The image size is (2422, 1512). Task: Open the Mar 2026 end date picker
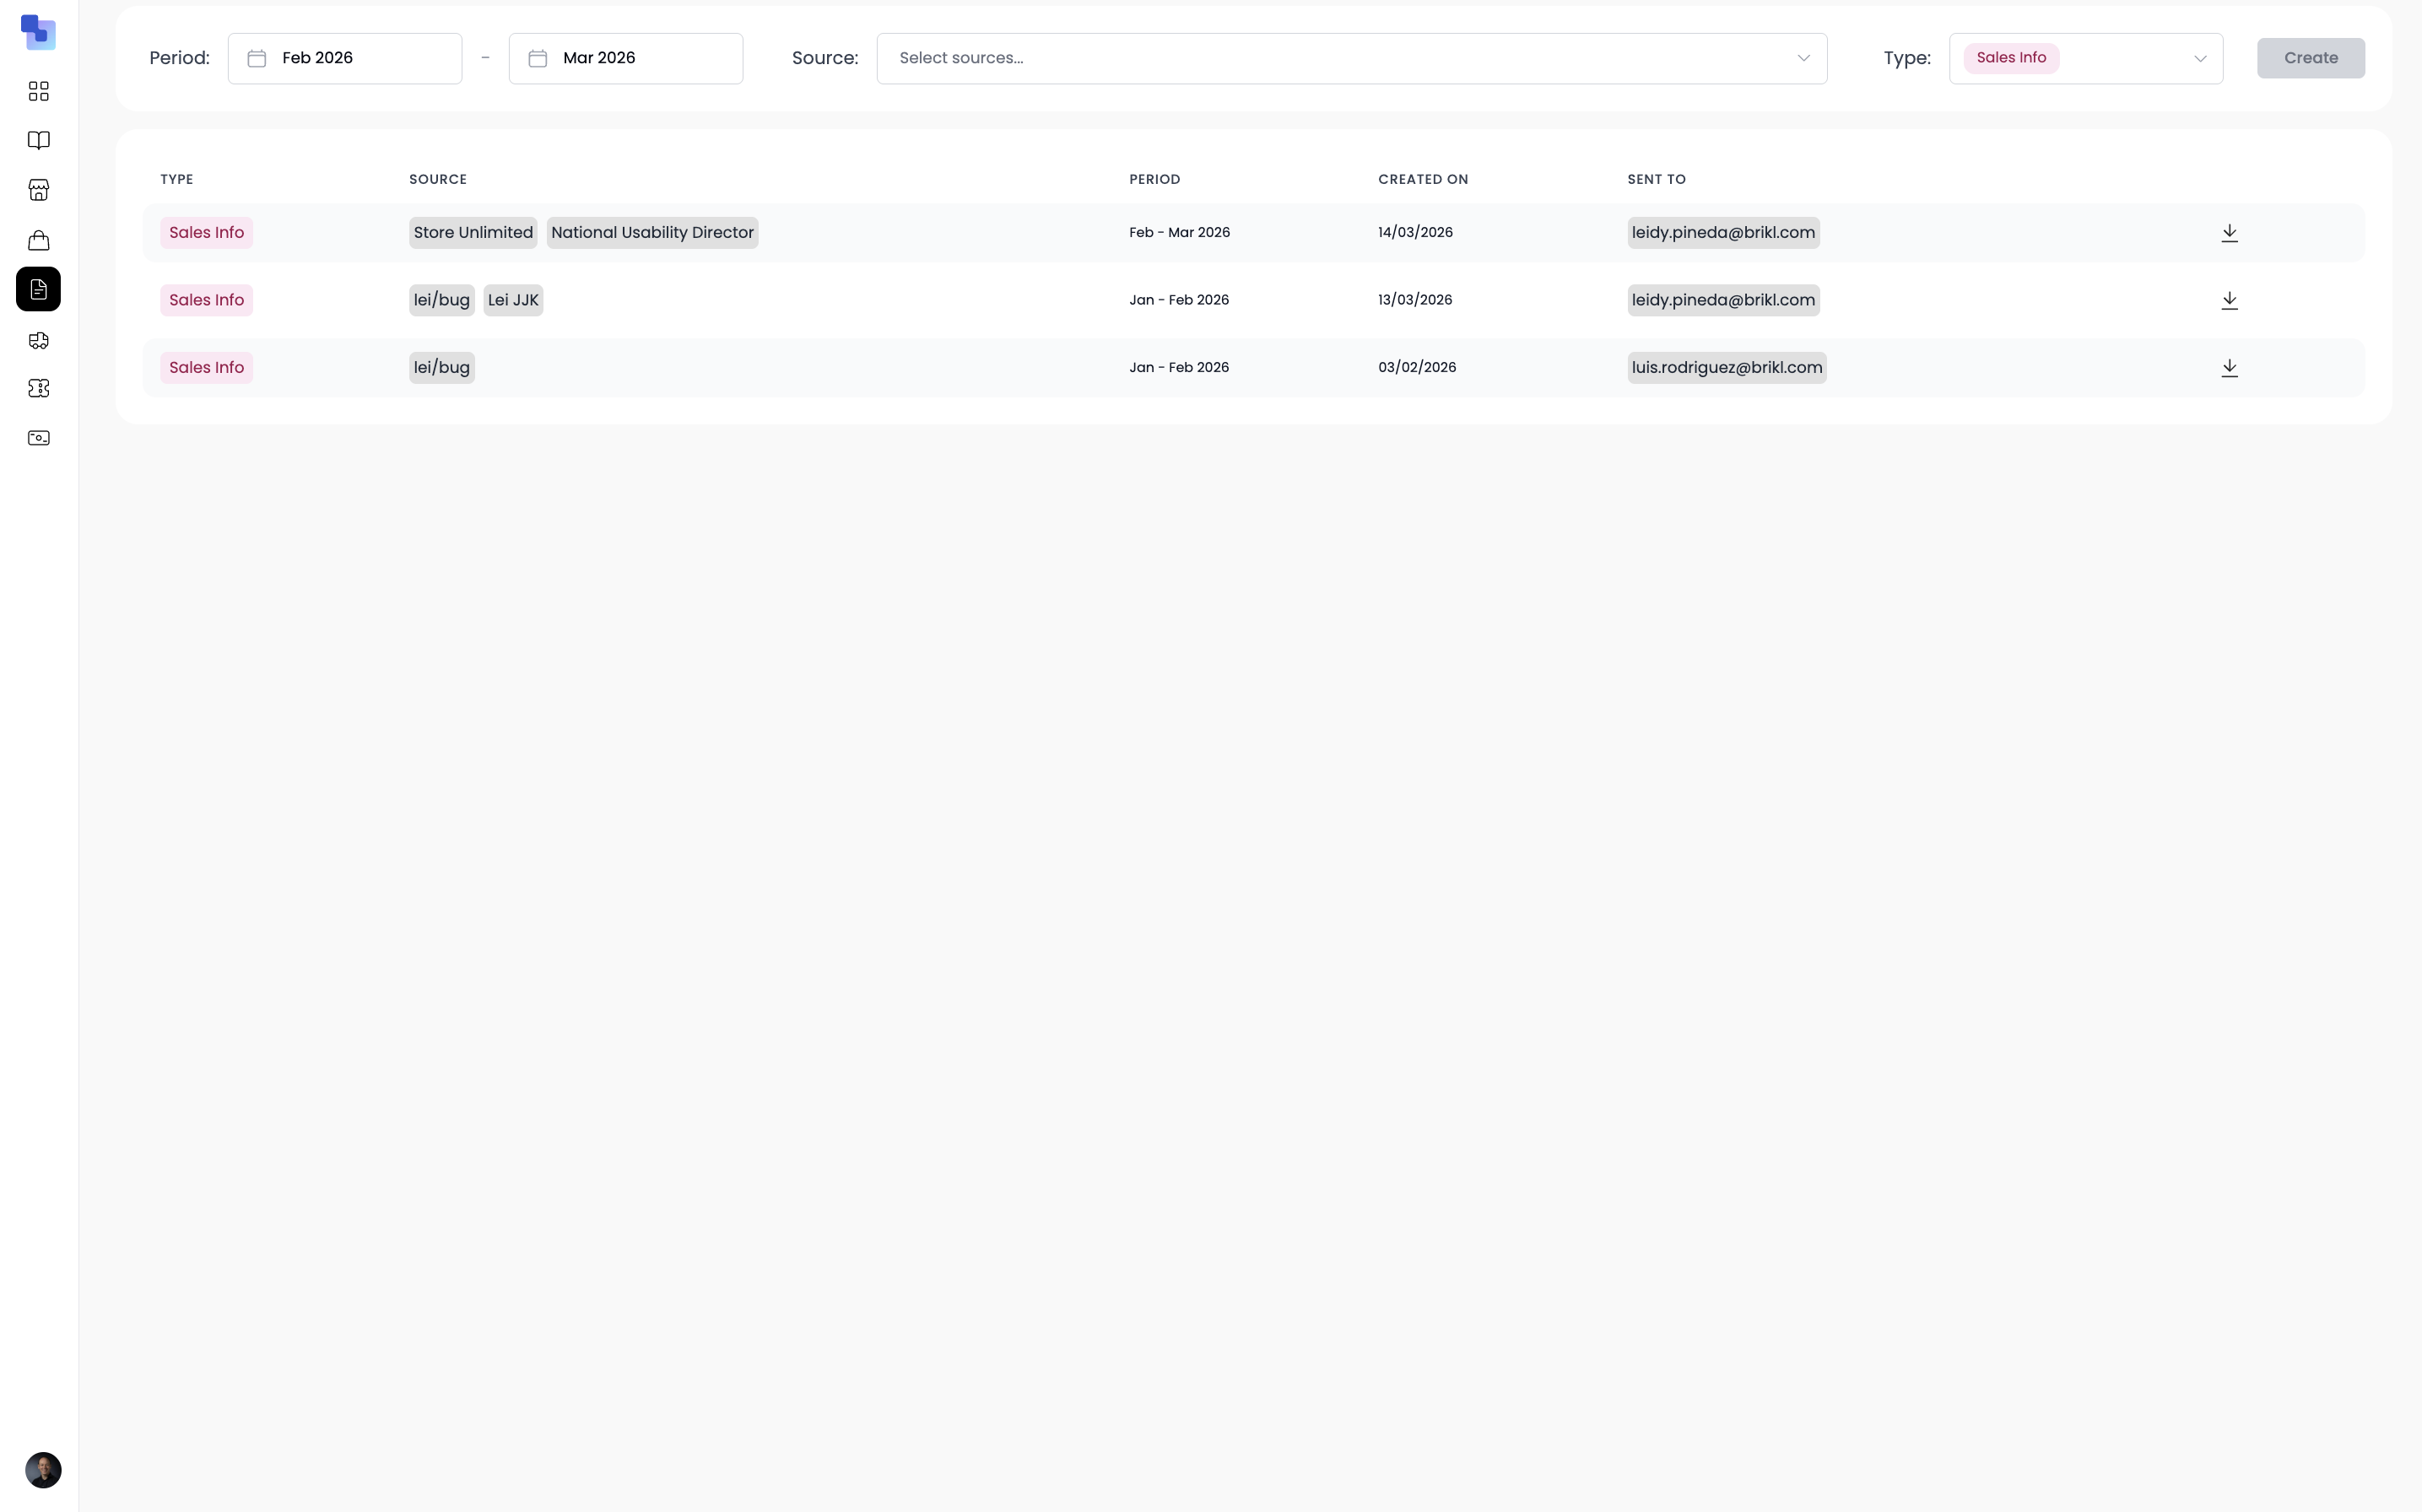point(625,58)
